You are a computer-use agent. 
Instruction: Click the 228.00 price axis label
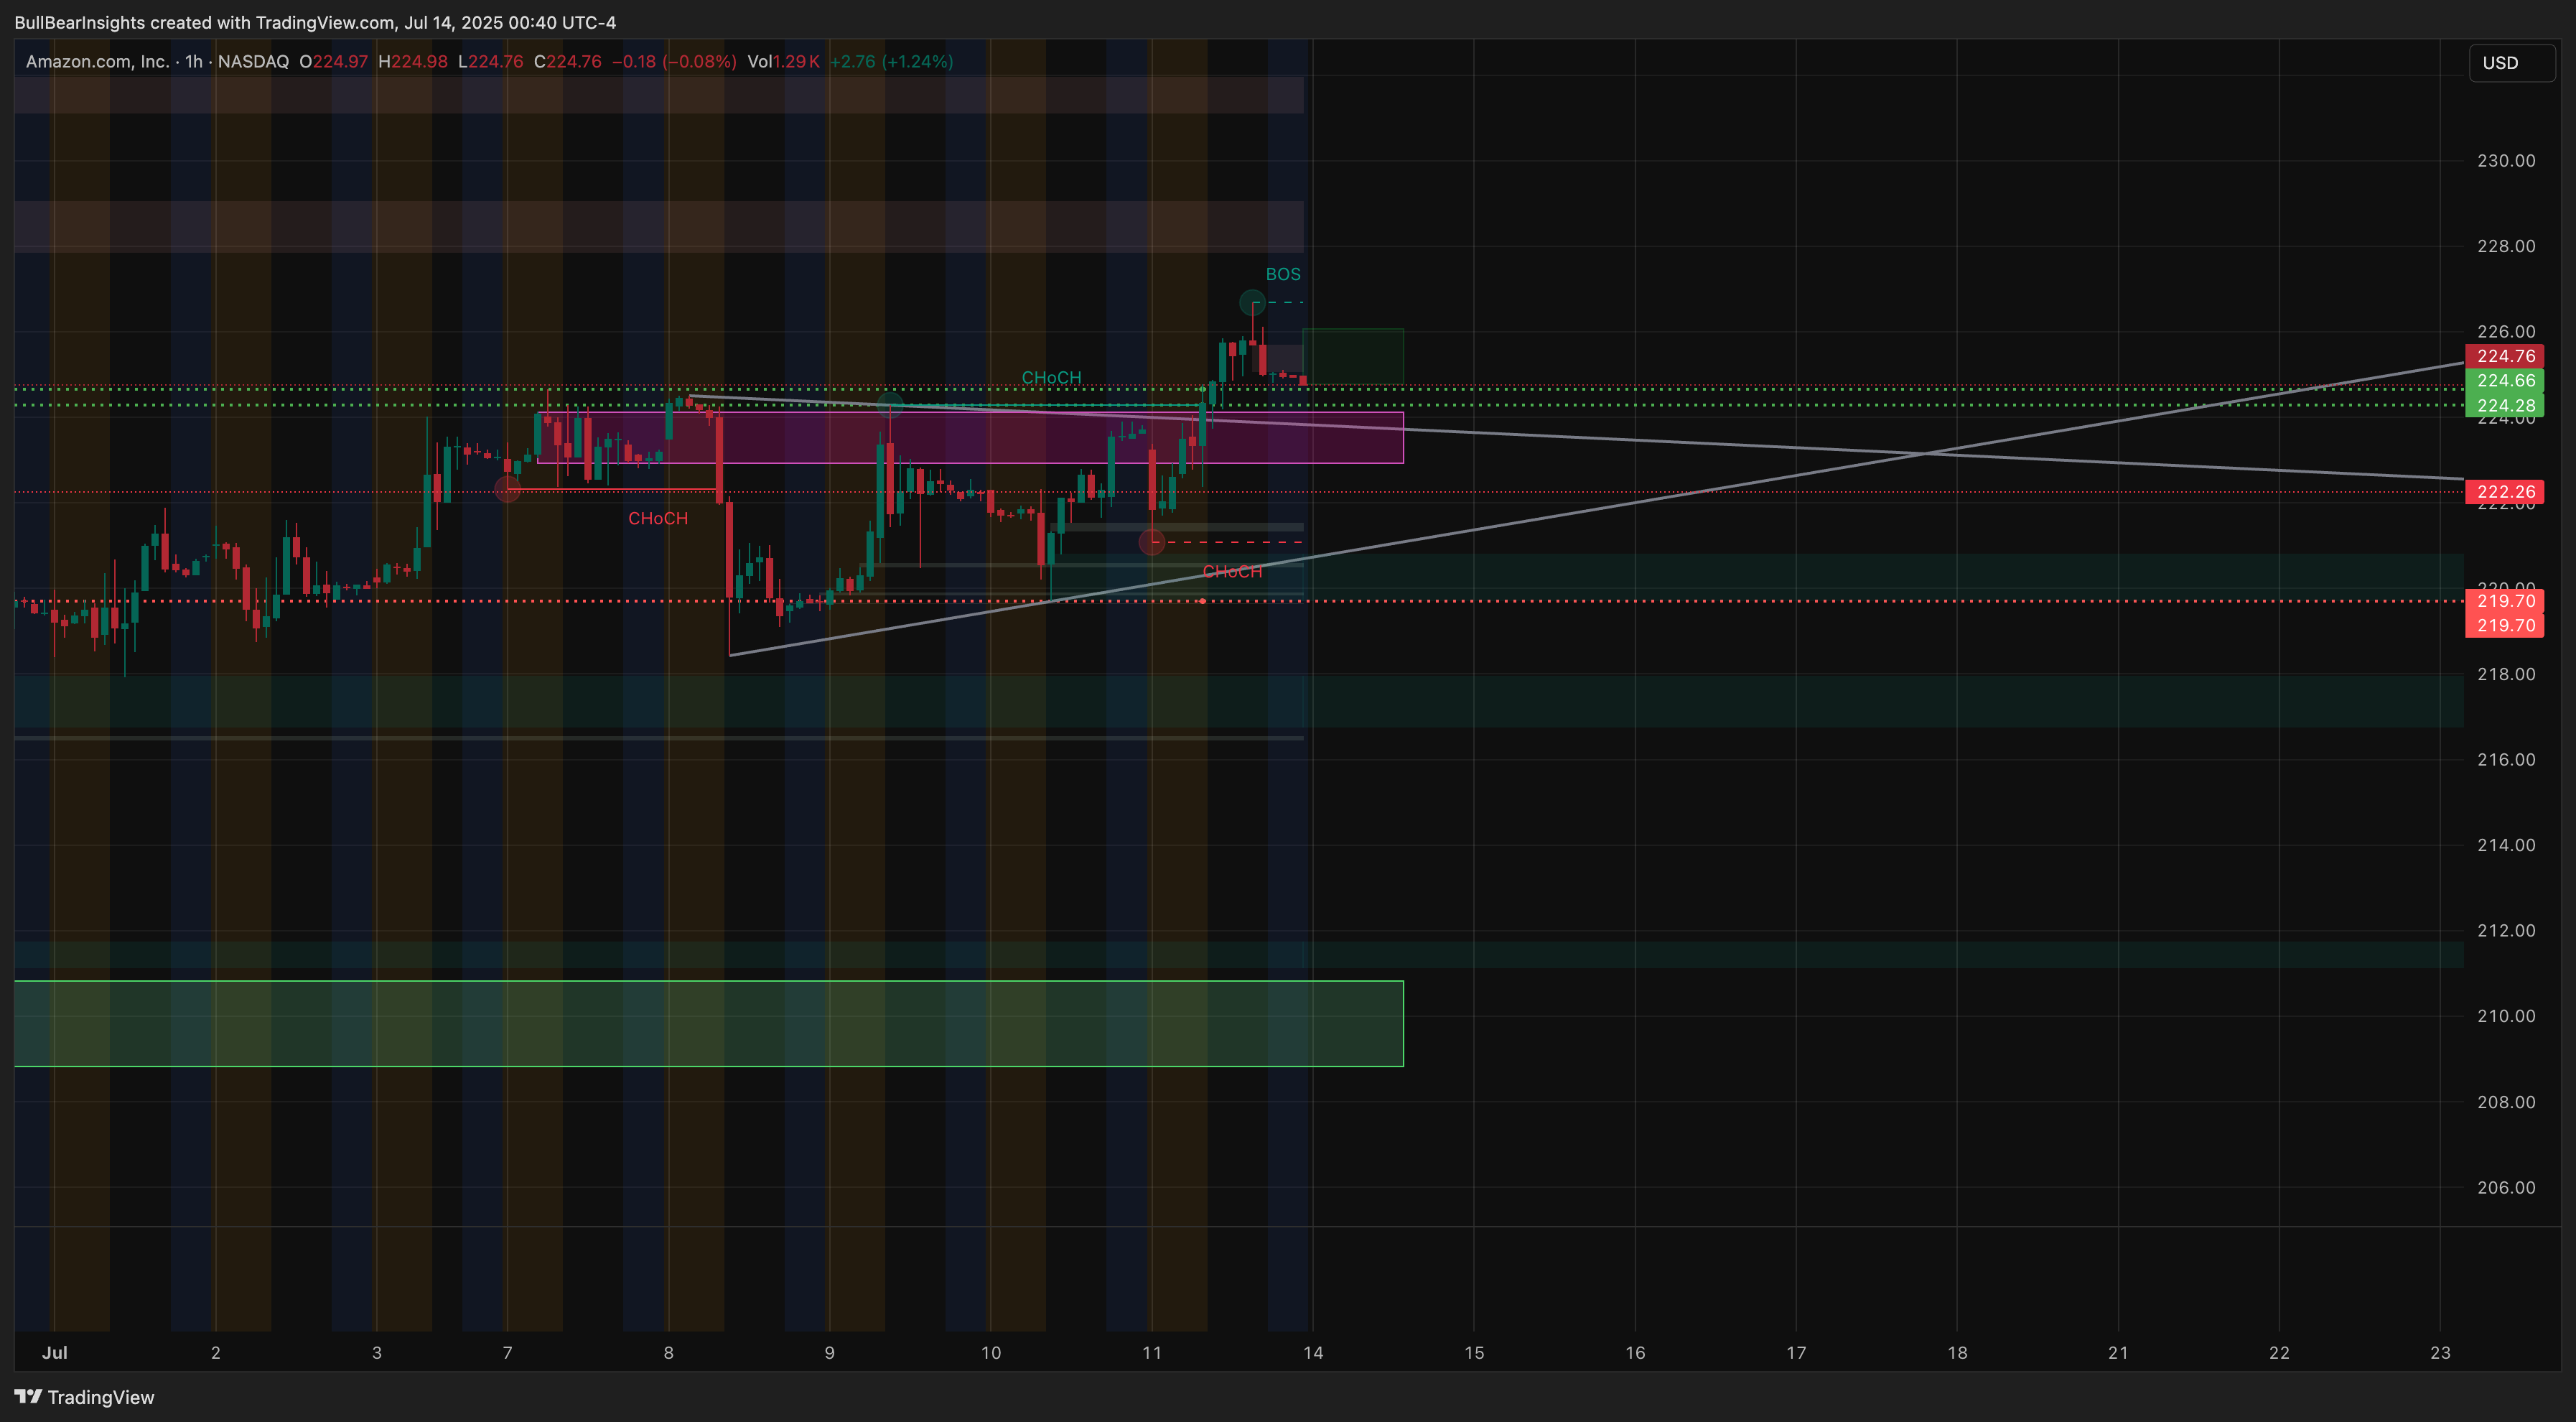coord(2505,246)
